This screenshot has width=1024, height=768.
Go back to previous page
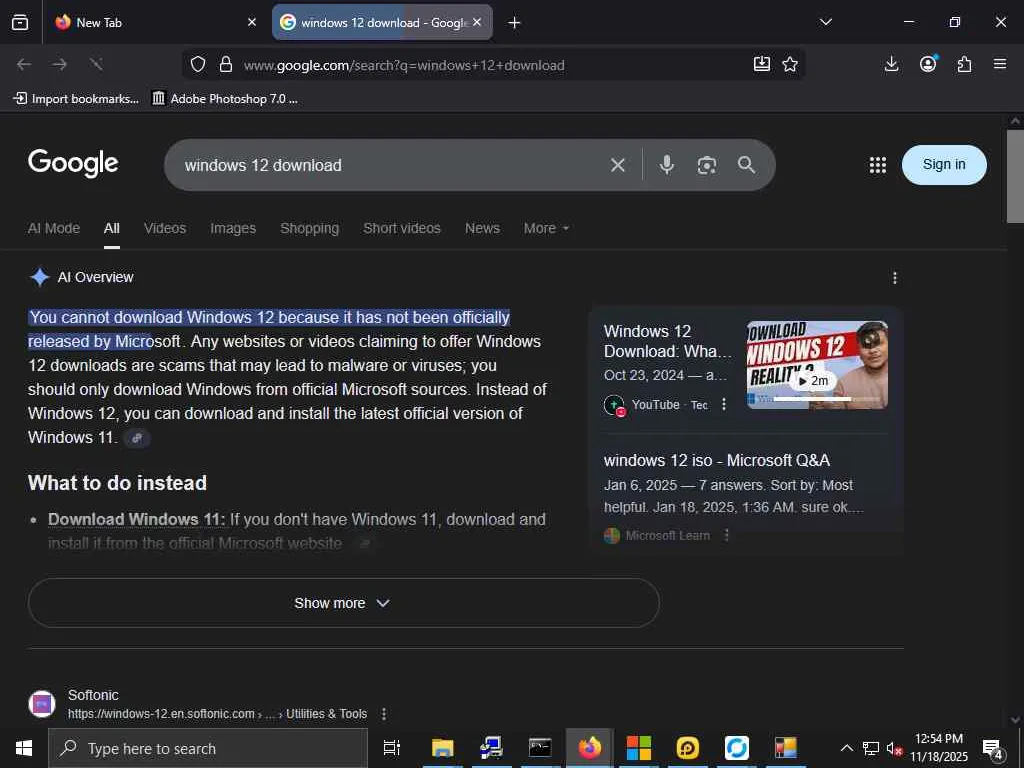[x=24, y=64]
